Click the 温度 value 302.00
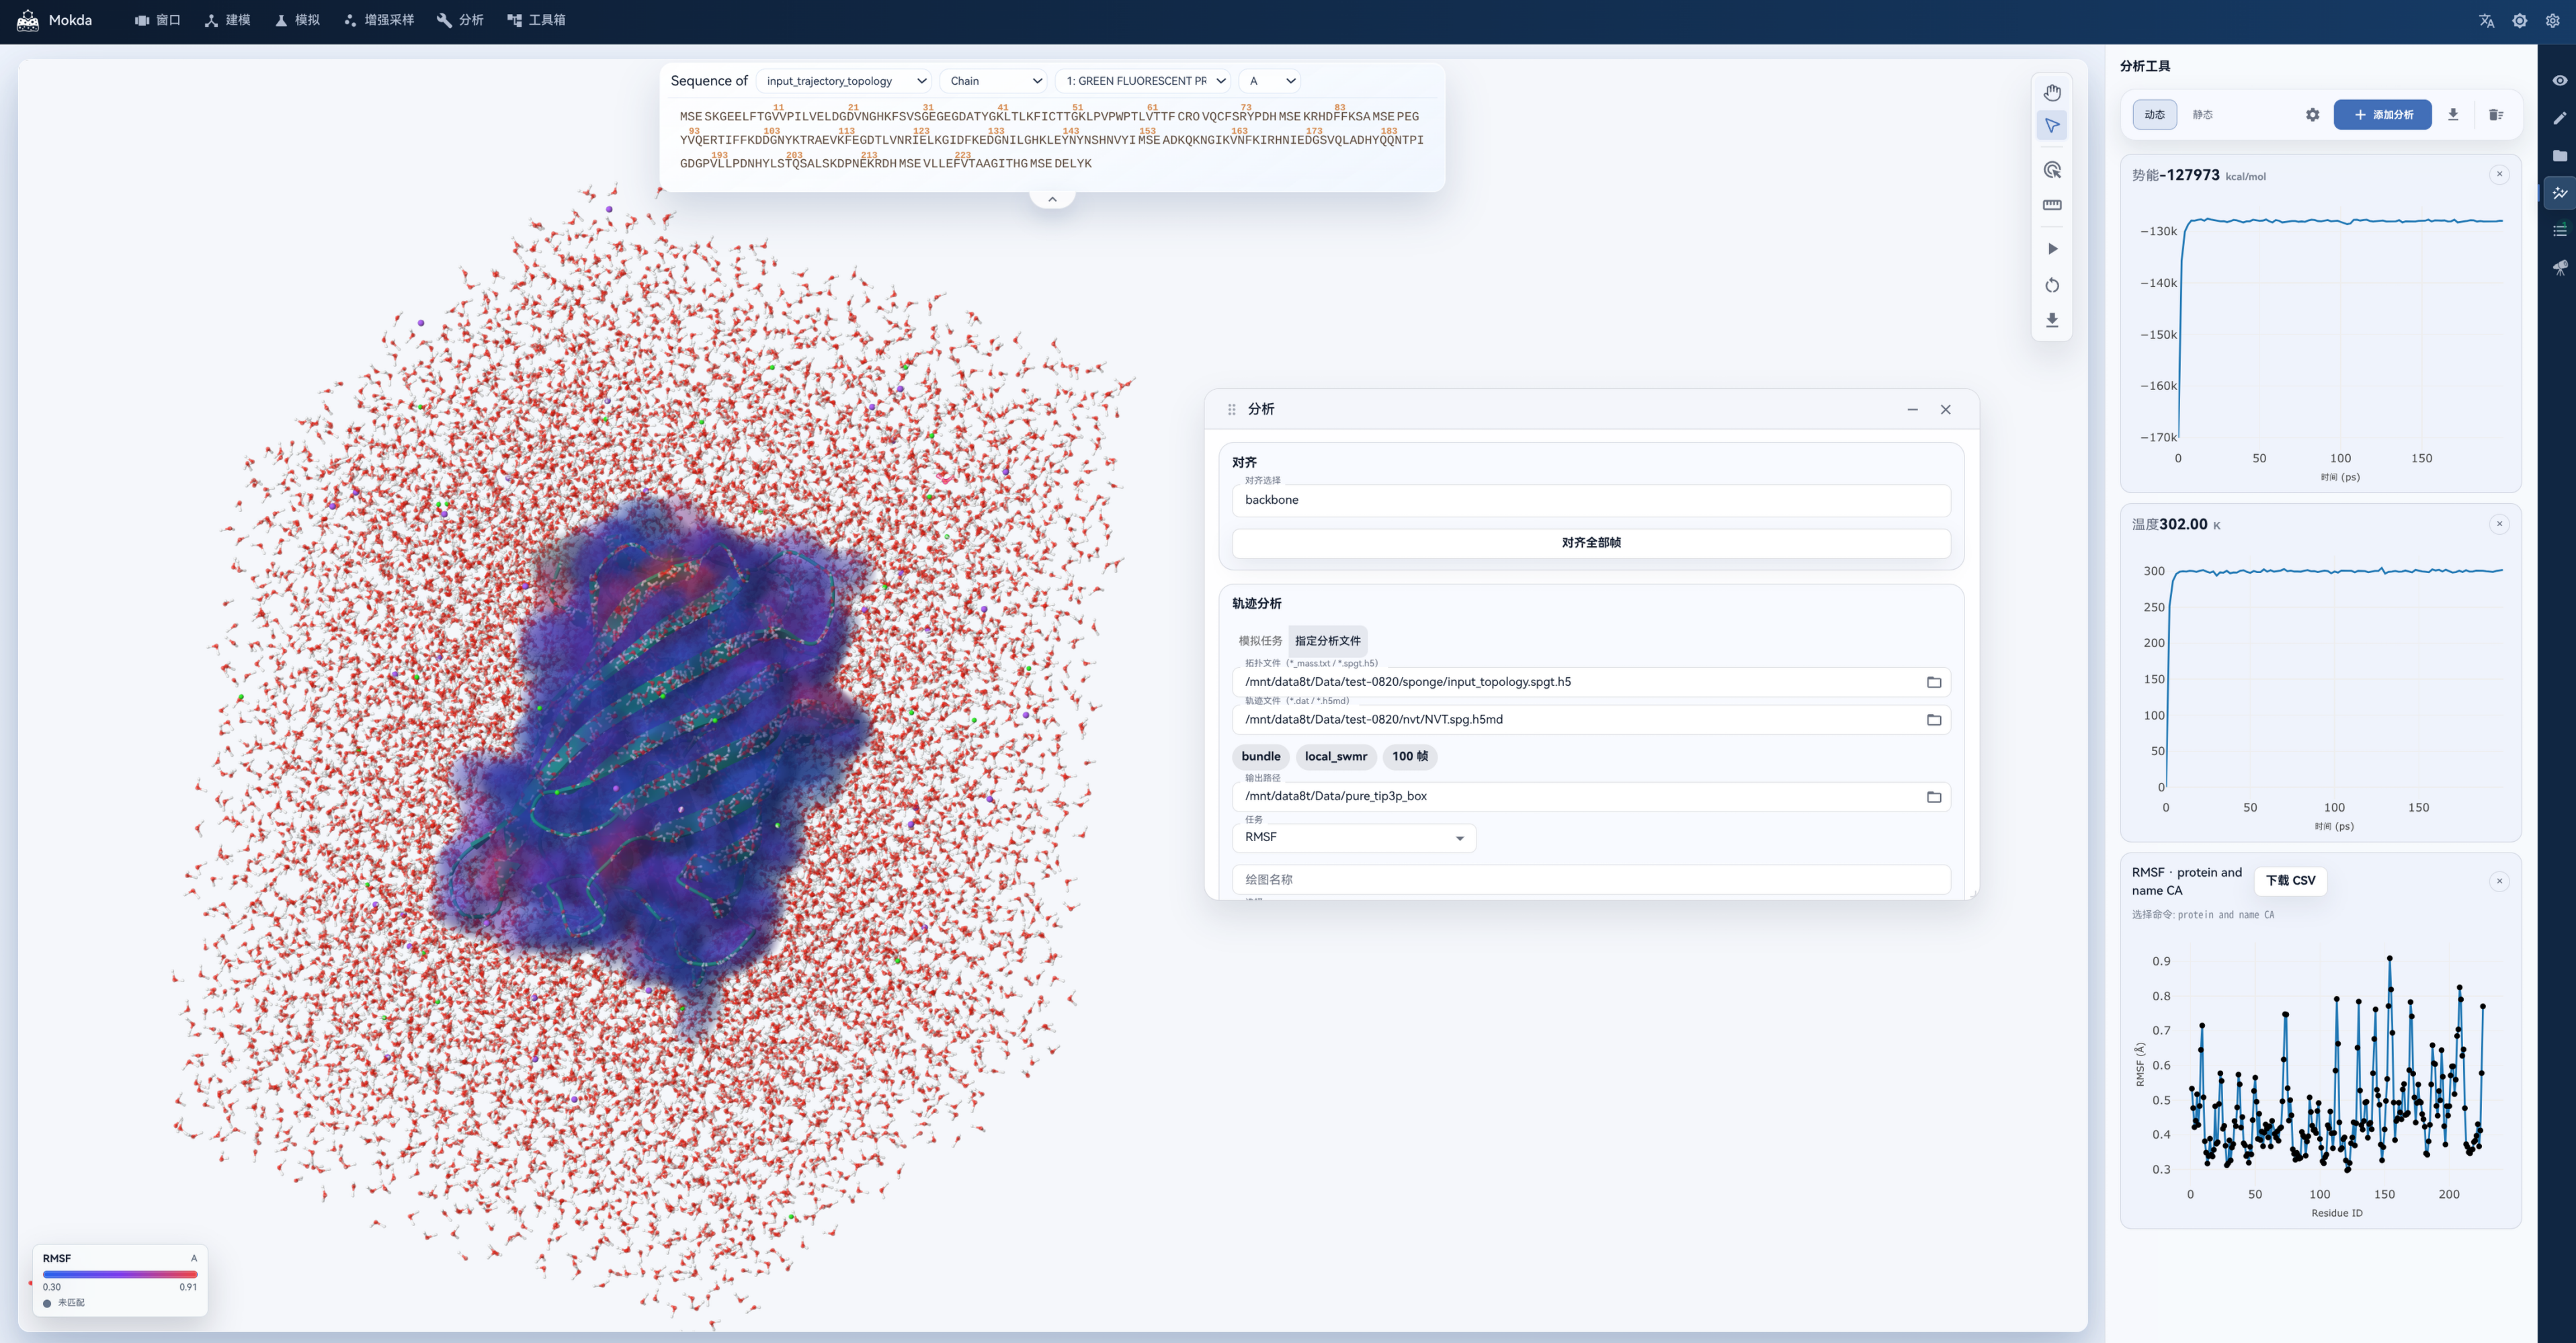 coord(2183,524)
